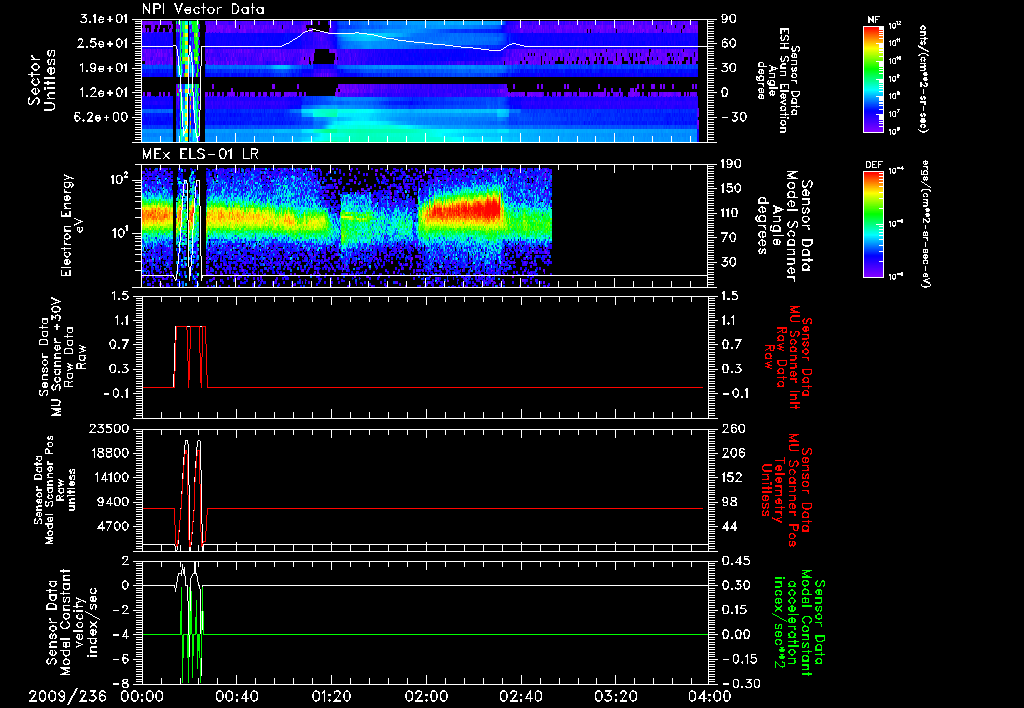Click the '1.2e+01' sector tick label

[x=102, y=93]
